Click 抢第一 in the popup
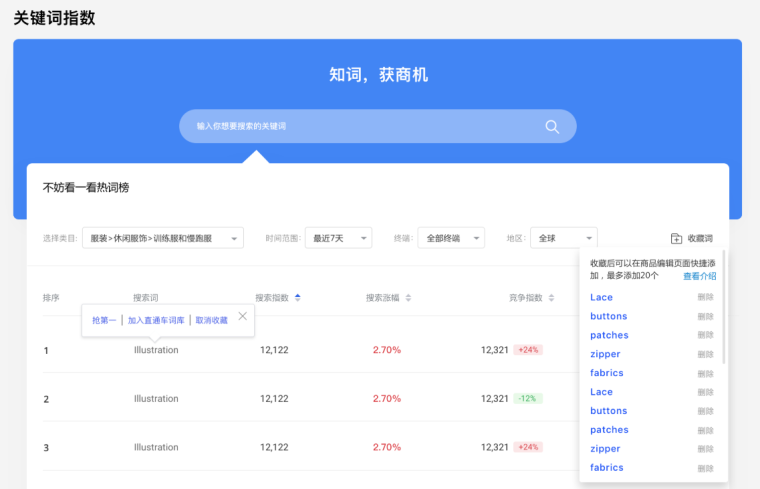The width and height of the screenshot is (760, 489). pos(104,321)
